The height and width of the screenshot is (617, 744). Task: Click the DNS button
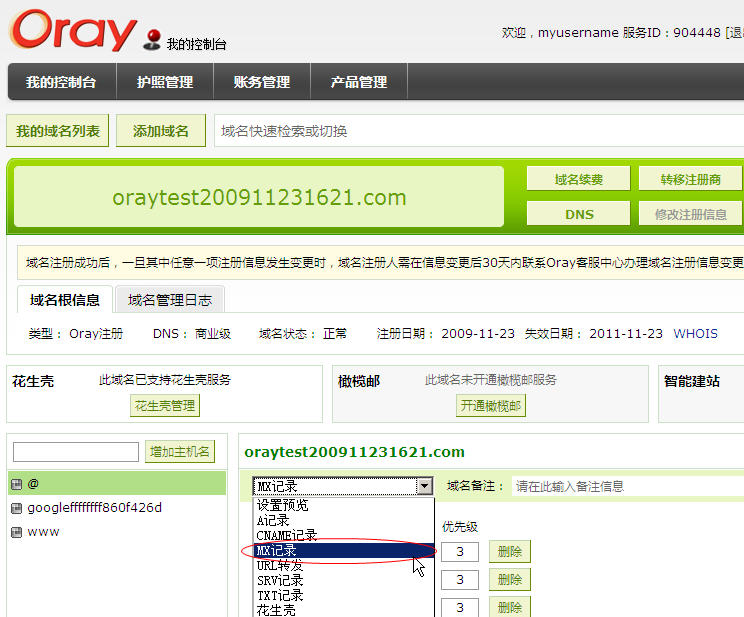[578, 214]
